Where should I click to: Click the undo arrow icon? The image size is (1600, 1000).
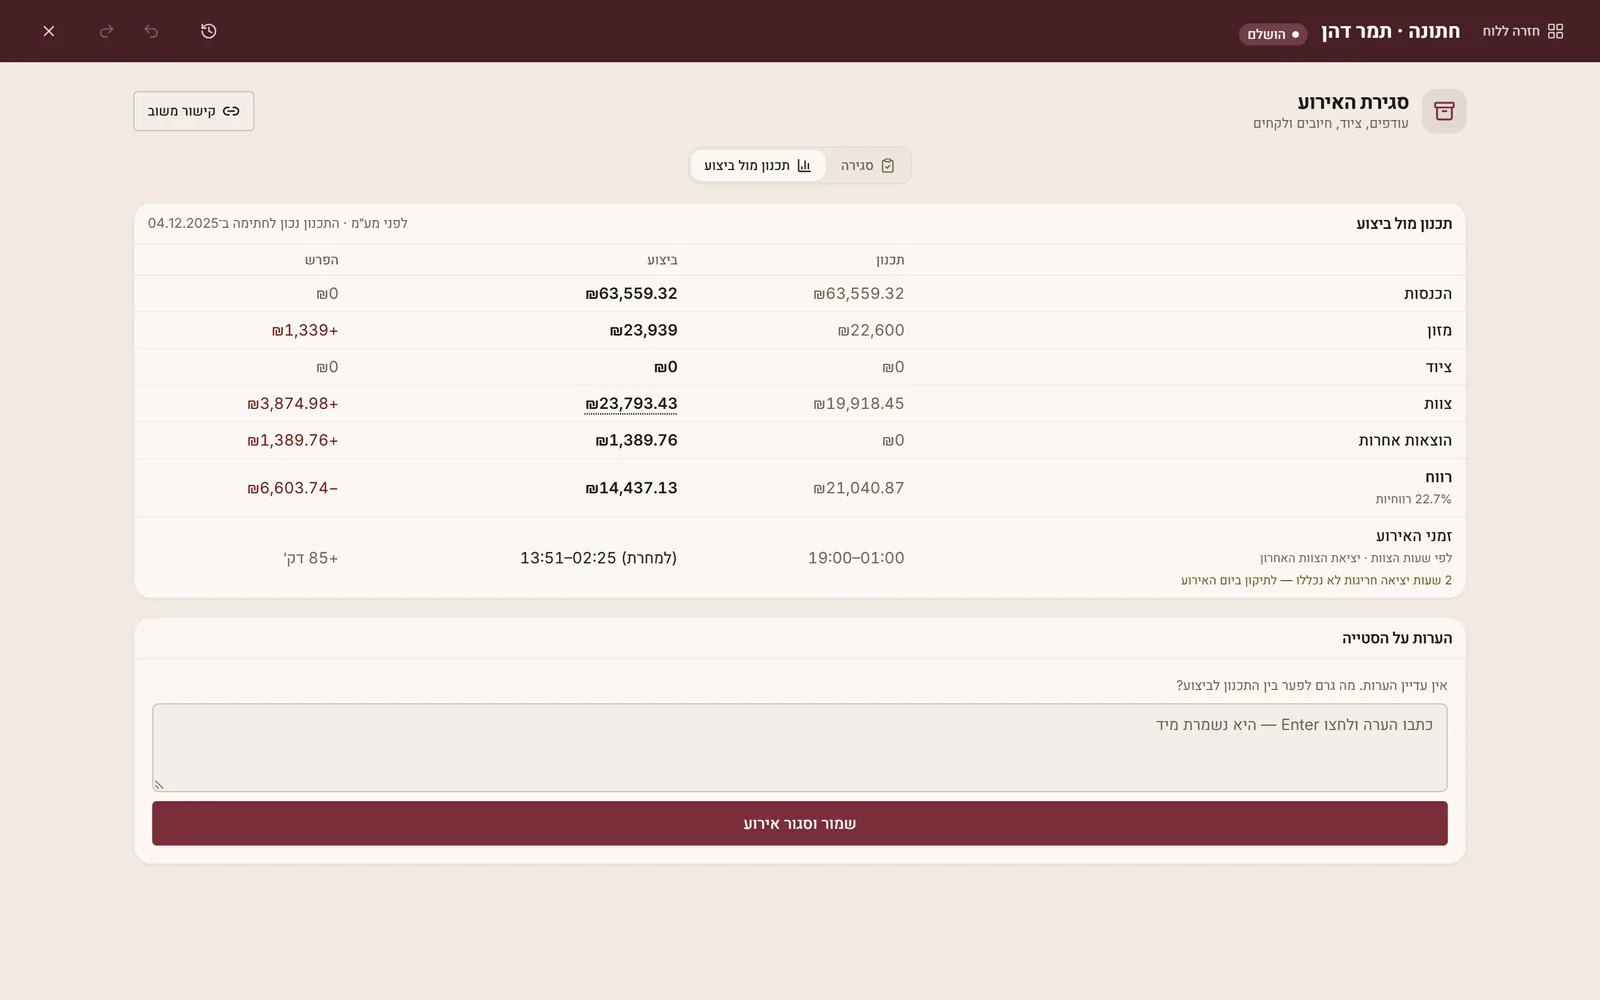(151, 31)
